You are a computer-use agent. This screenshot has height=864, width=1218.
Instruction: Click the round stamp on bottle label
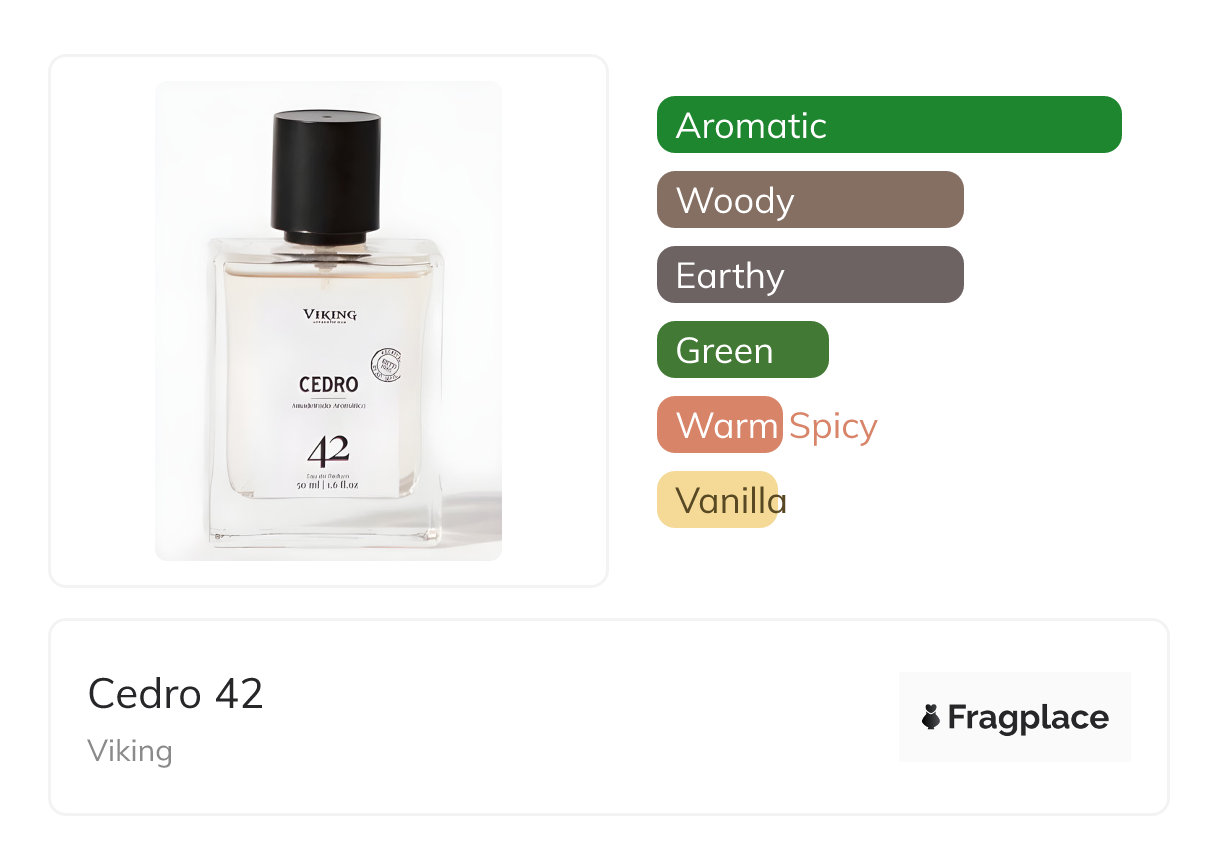(x=386, y=364)
